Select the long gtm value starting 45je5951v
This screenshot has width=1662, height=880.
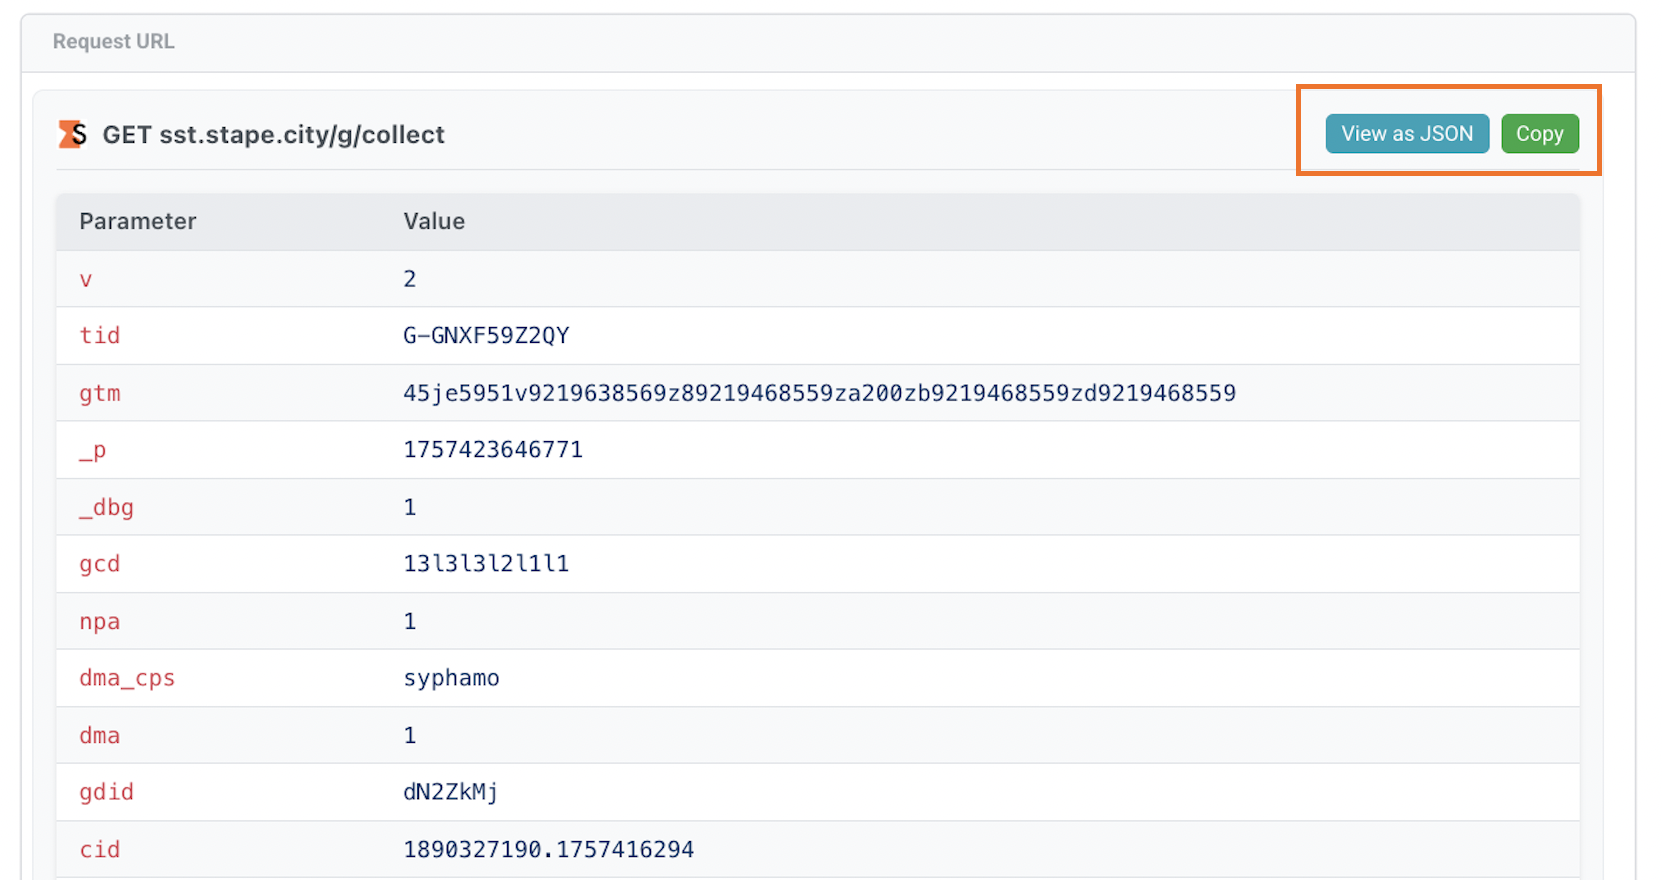point(820,393)
